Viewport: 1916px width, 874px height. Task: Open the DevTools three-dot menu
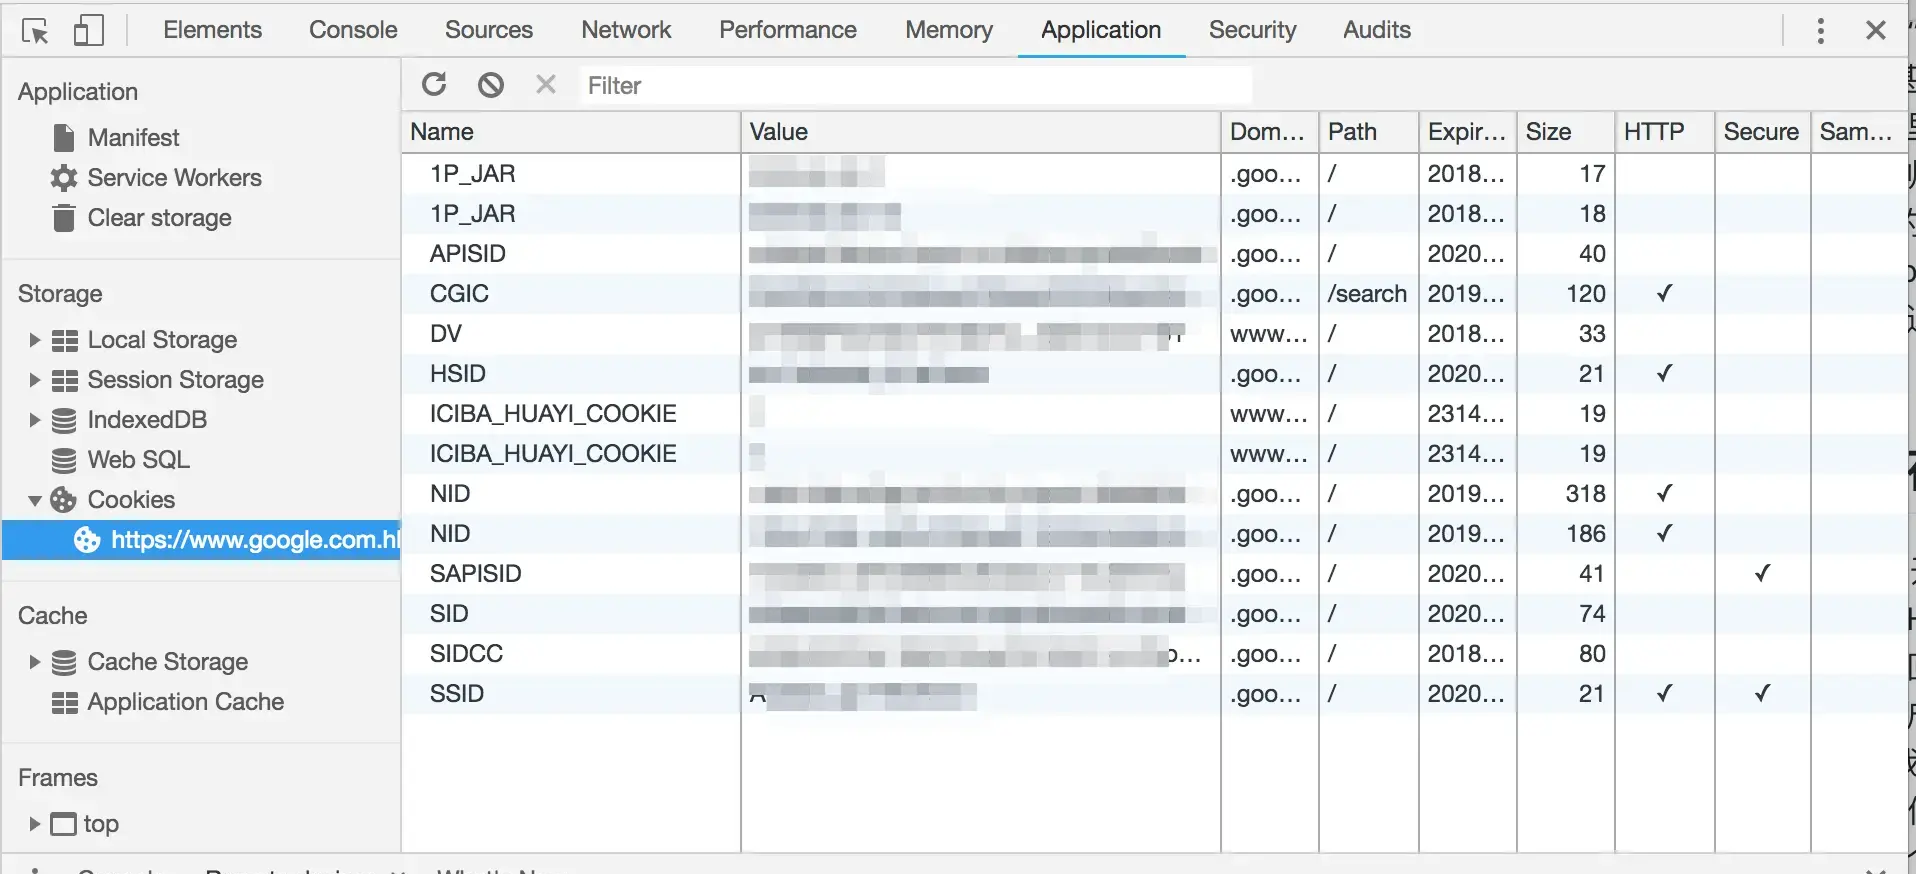pyautogui.click(x=1820, y=31)
